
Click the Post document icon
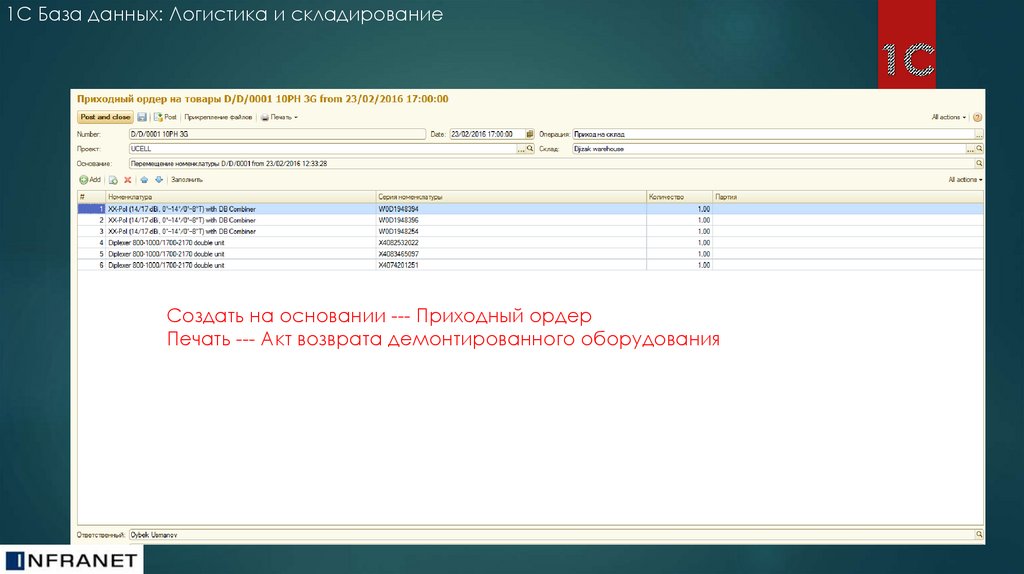click(x=165, y=117)
